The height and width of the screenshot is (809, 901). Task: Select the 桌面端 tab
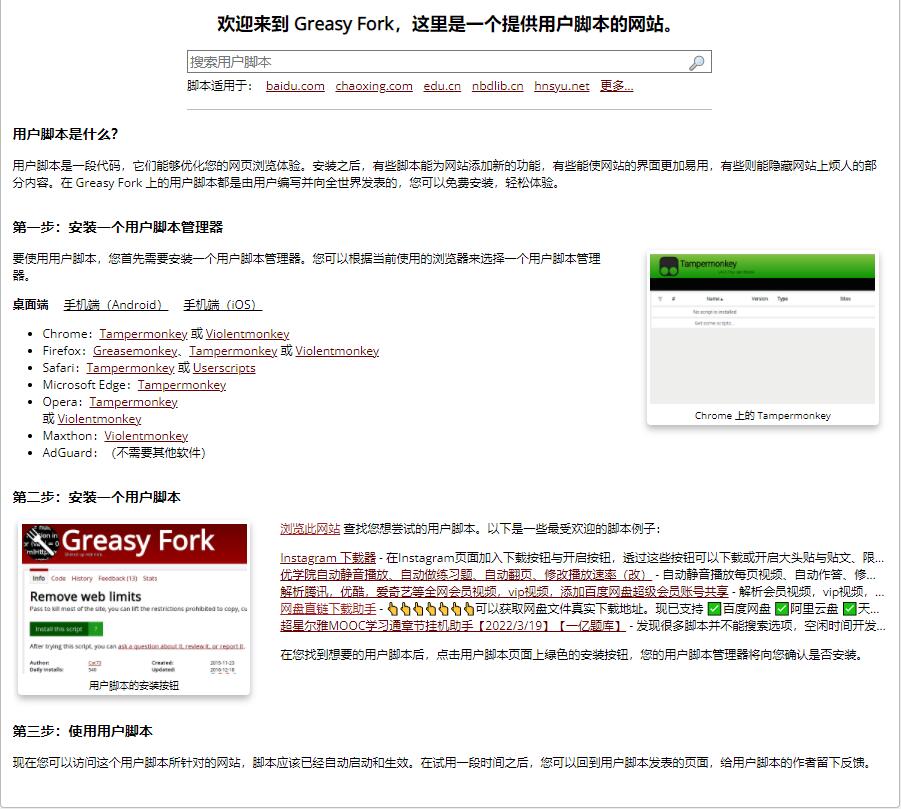(30, 305)
